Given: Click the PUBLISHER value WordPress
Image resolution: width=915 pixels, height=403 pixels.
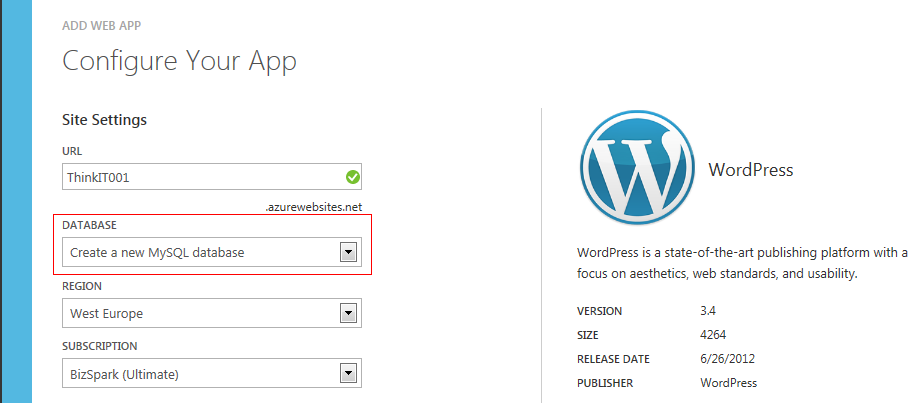Looking at the screenshot, I should (x=728, y=383).
